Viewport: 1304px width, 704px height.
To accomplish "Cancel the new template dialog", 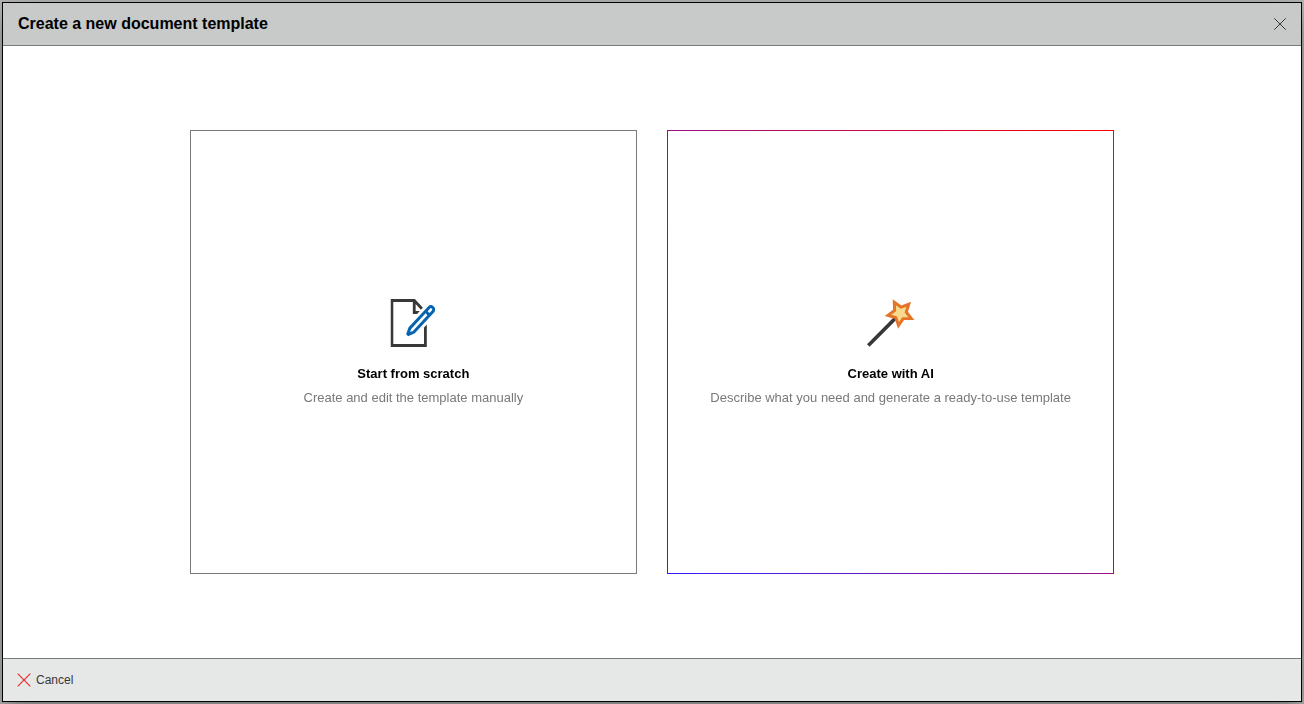I will click(45, 680).
